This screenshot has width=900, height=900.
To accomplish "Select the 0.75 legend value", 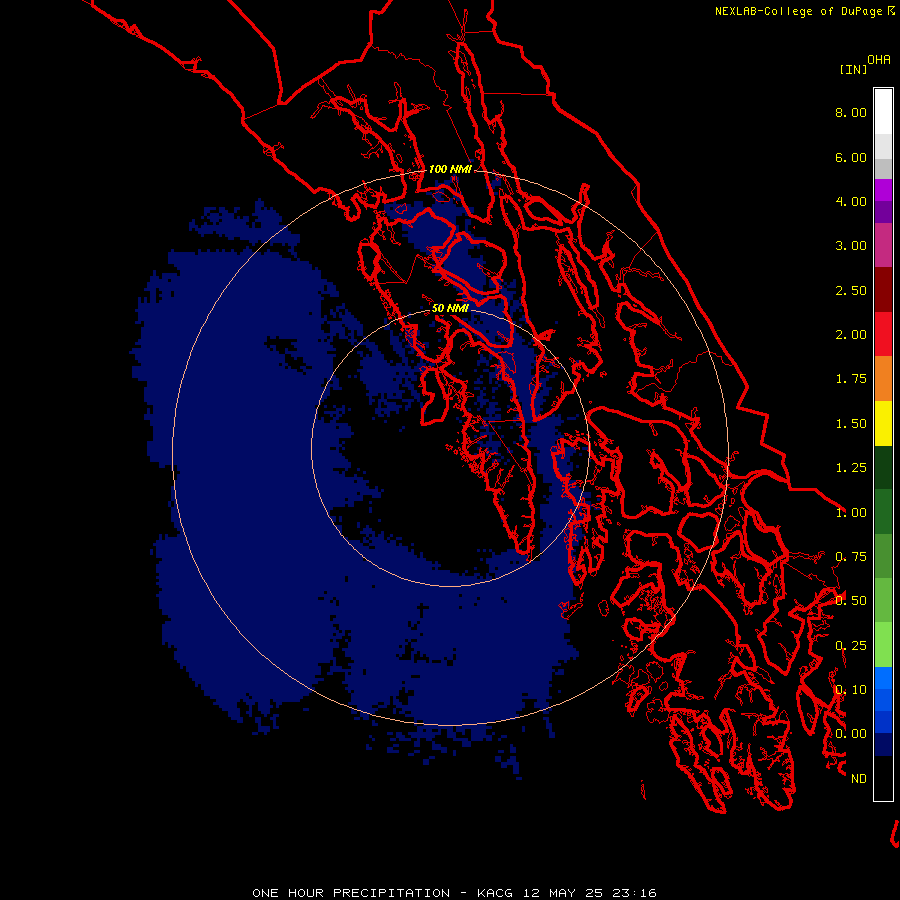I will pyautogui.click(x=851, y=557).
